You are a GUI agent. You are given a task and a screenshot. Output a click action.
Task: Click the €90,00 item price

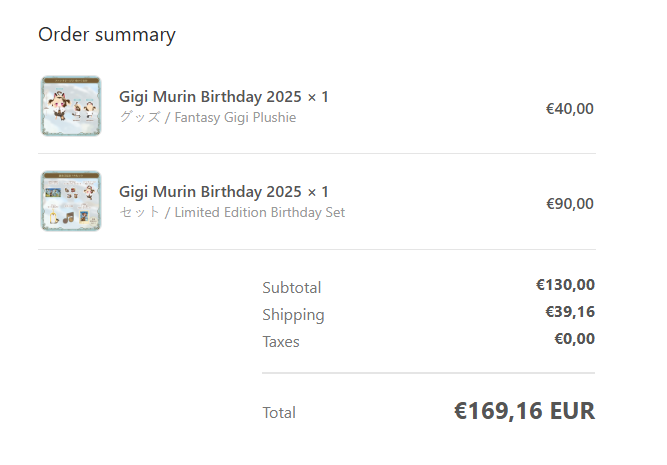click(x=569, y=204)
